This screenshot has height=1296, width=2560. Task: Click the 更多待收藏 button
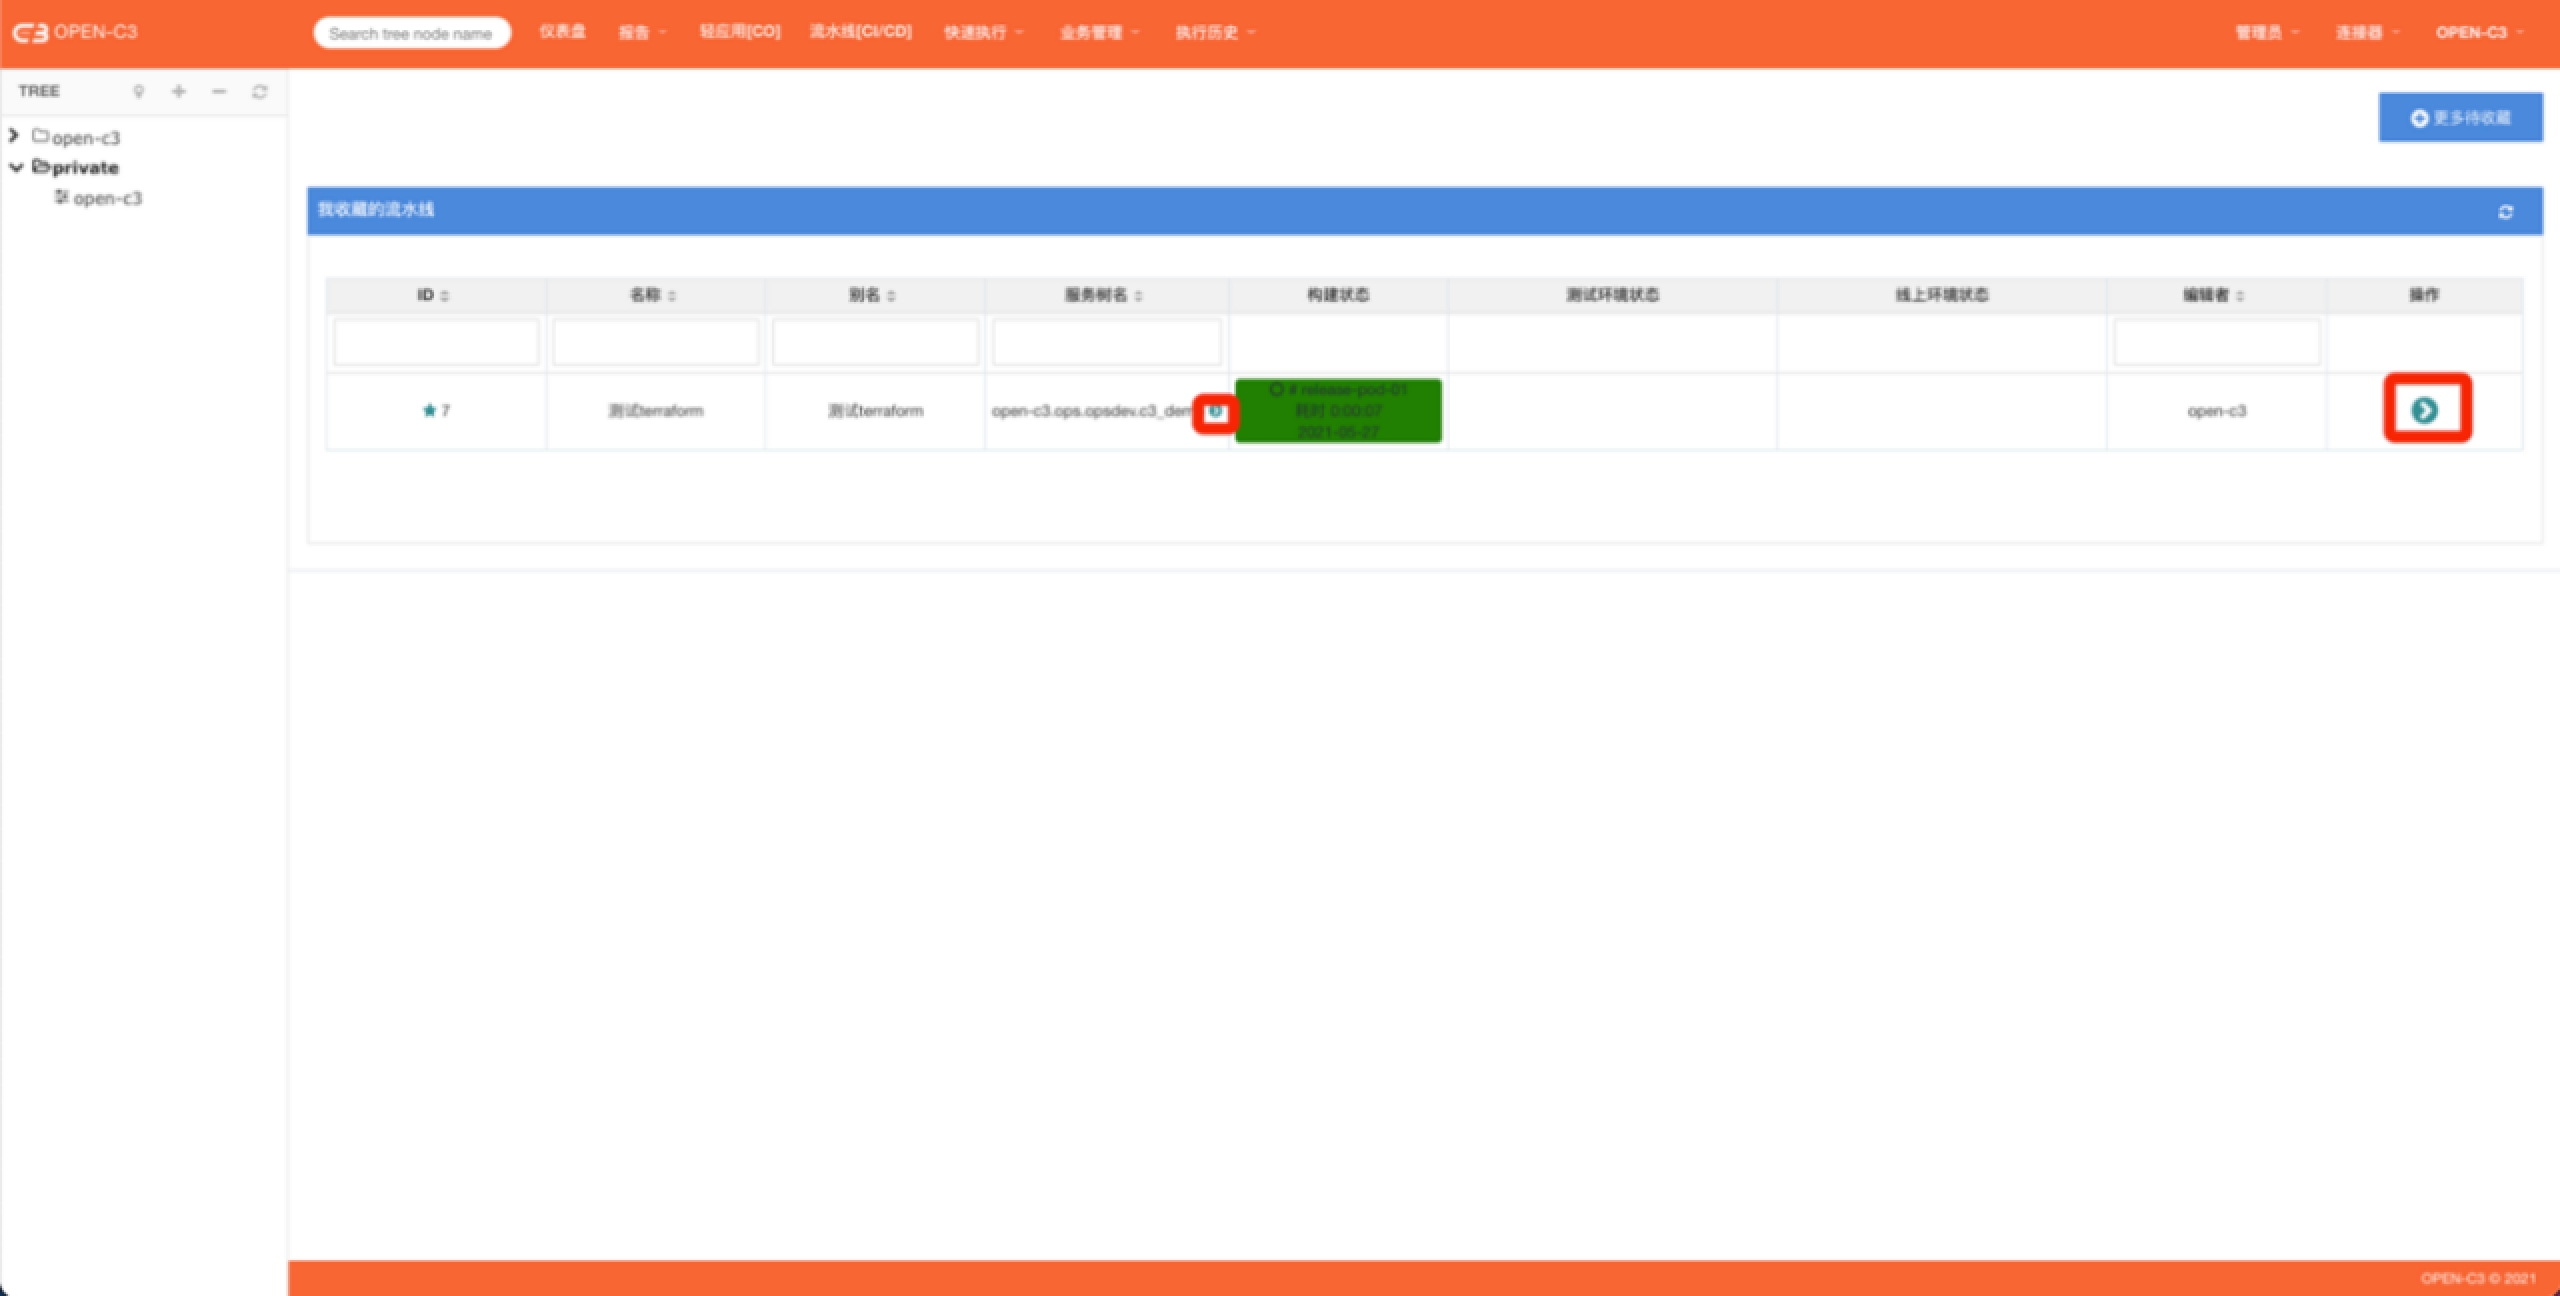[2460, 118]
